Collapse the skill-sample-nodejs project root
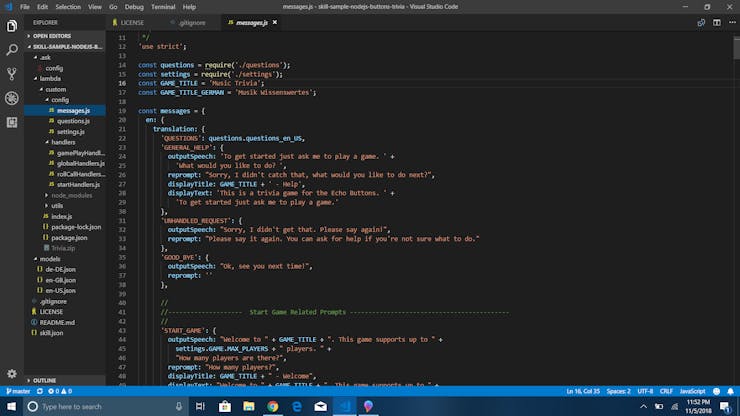The height and width of the screenshot is (416, 740). 64,47
